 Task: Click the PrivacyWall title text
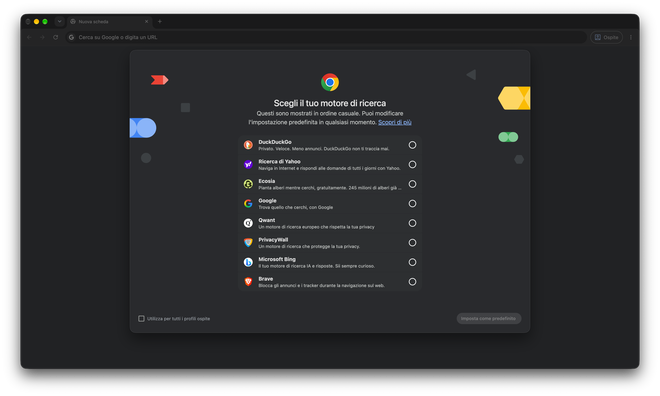click(x=273, y=240)
